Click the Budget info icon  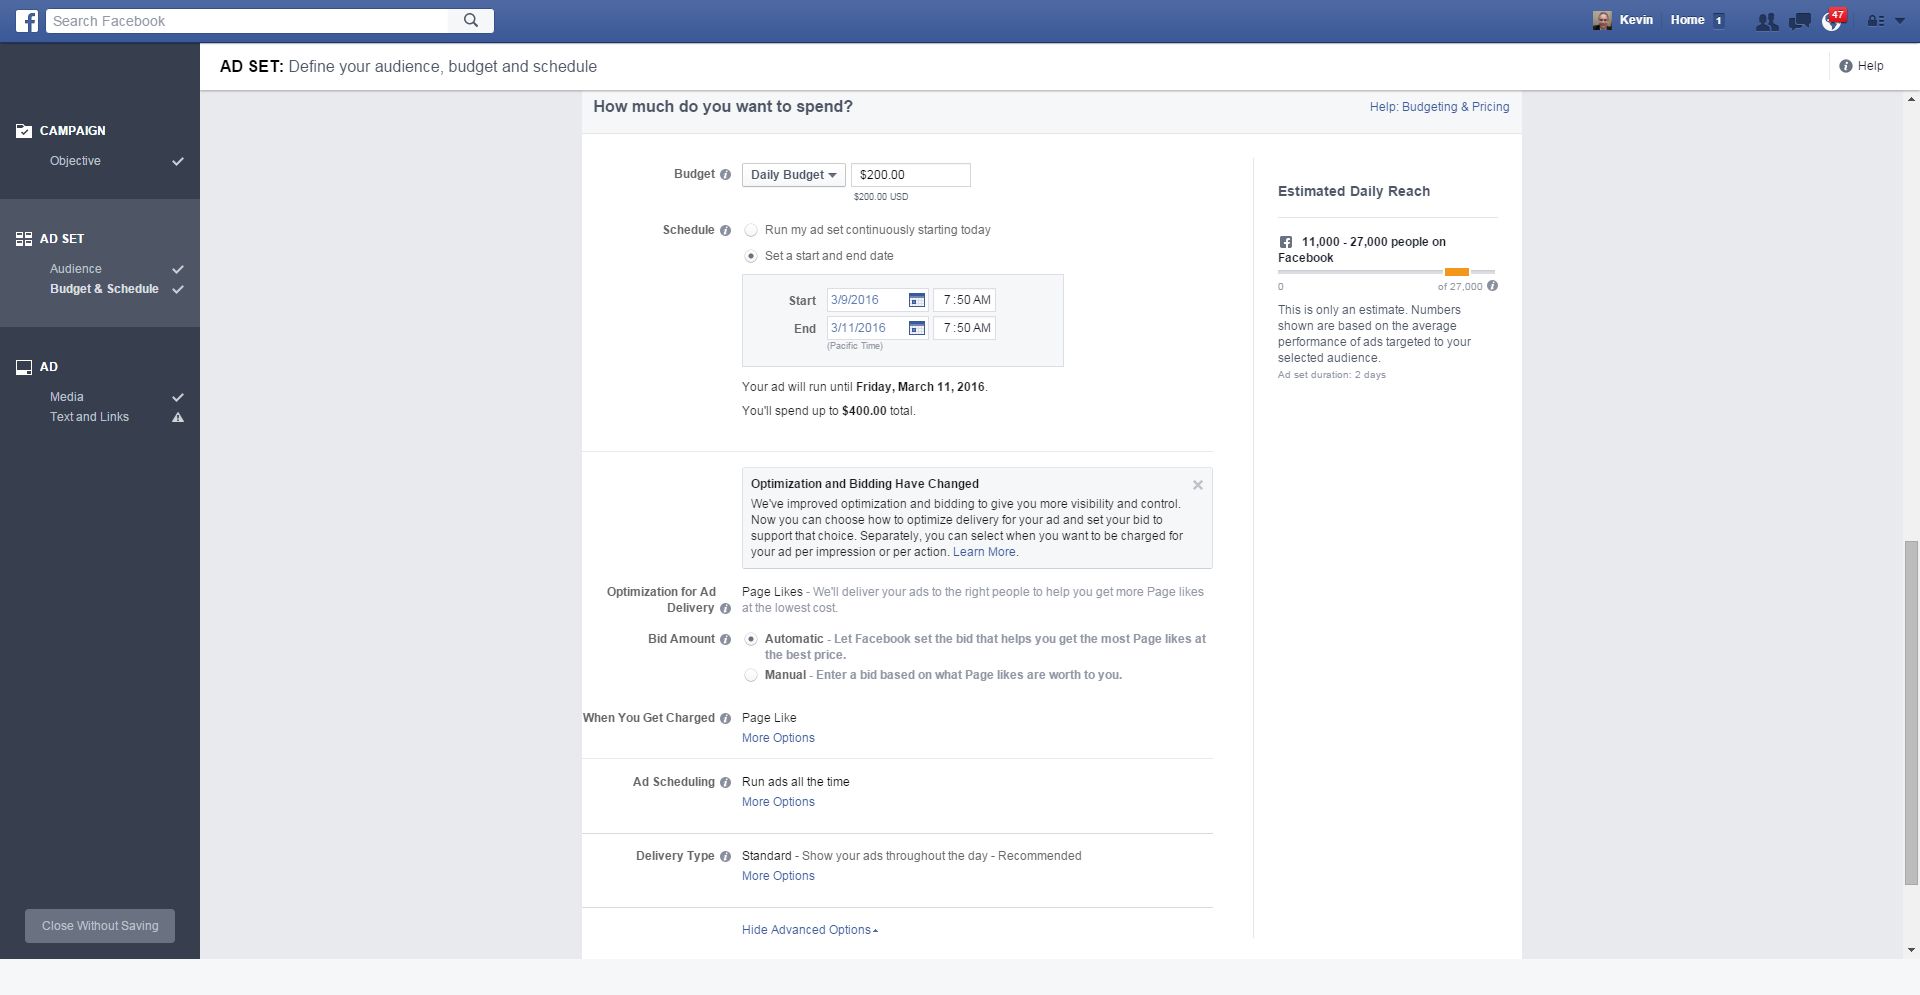[725, 175]
